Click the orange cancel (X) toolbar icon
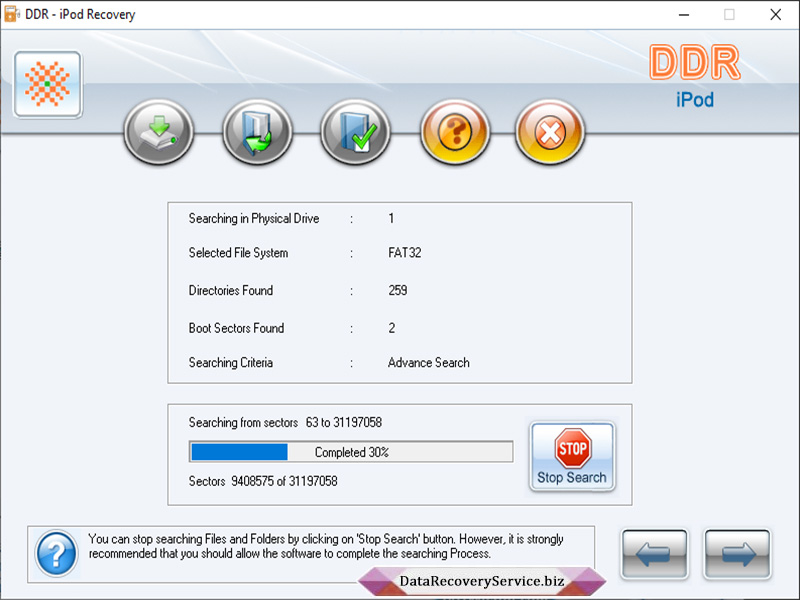The width and height of the screenshot is (800, 600). pos(549,131)
